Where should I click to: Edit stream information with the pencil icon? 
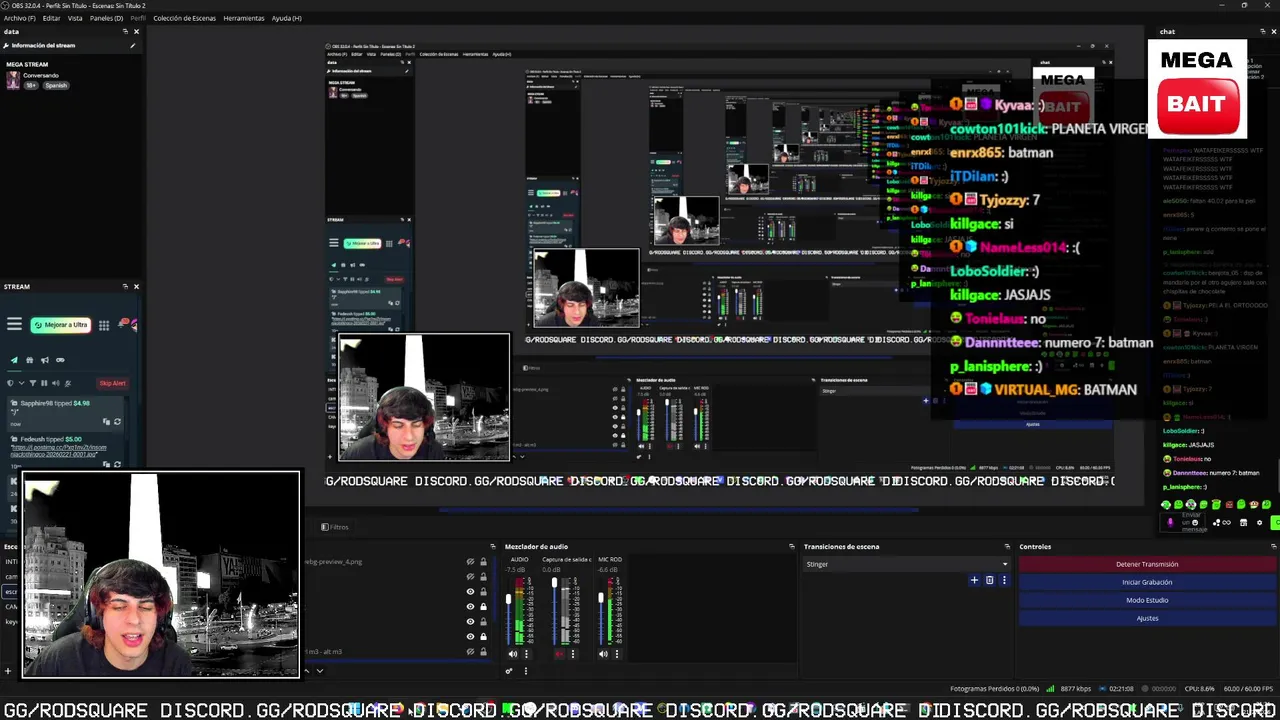coord(132,45)
